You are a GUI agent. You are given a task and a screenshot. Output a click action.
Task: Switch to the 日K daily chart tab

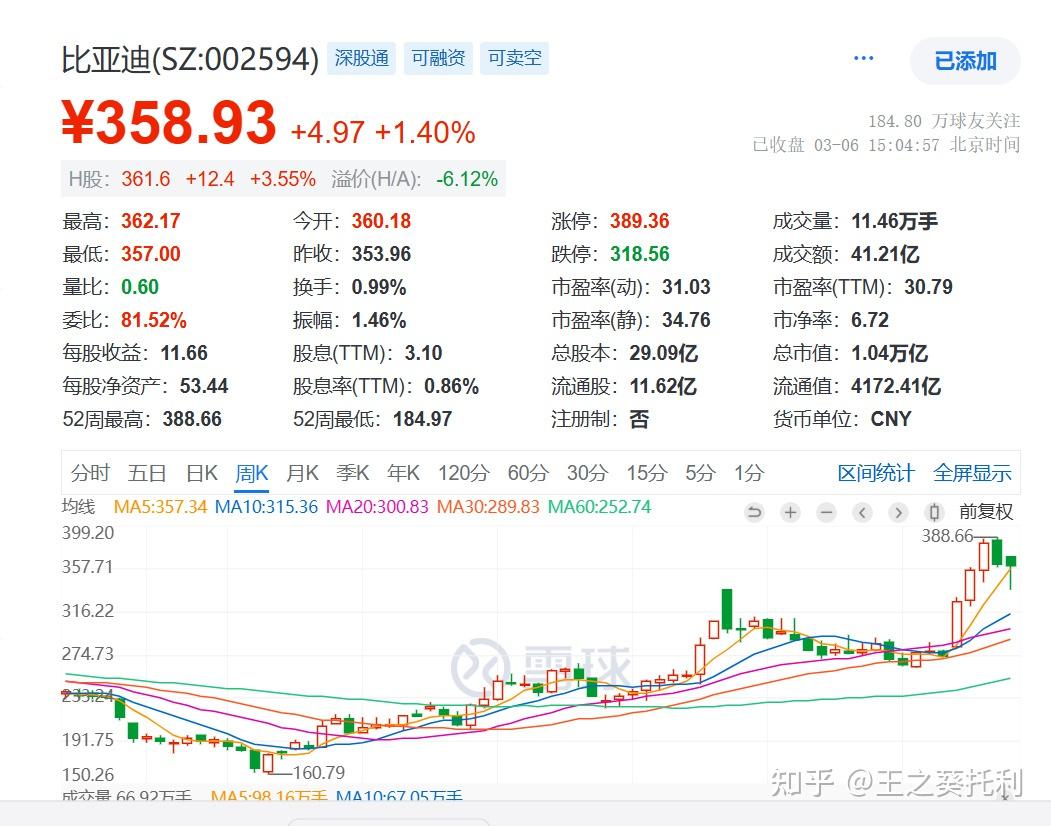click(201, 473)
